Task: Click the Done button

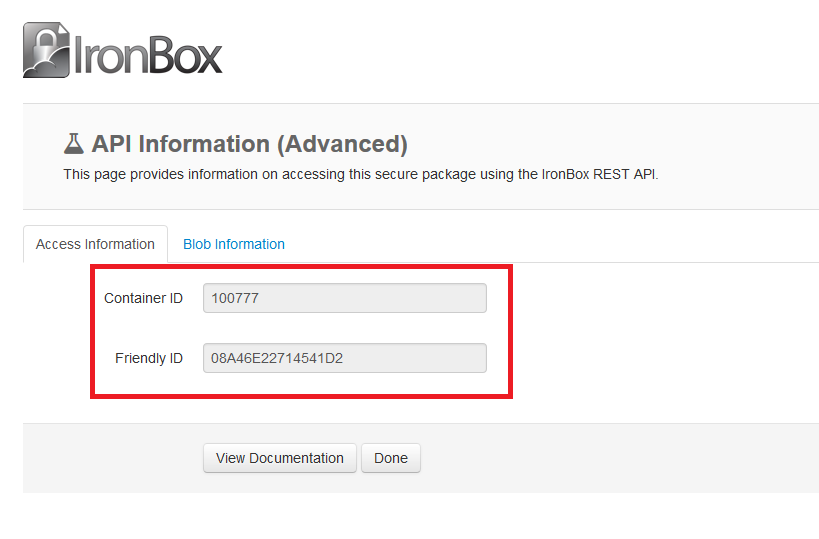Action: [391, 458]
